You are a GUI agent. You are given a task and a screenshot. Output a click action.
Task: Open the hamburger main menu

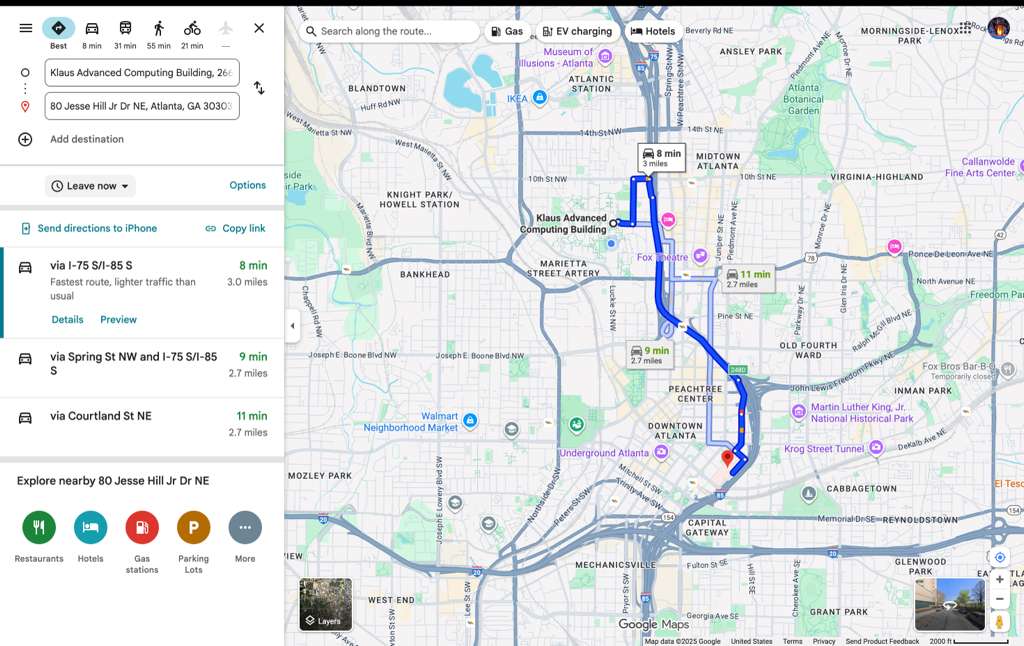click(x=25, y=28)
